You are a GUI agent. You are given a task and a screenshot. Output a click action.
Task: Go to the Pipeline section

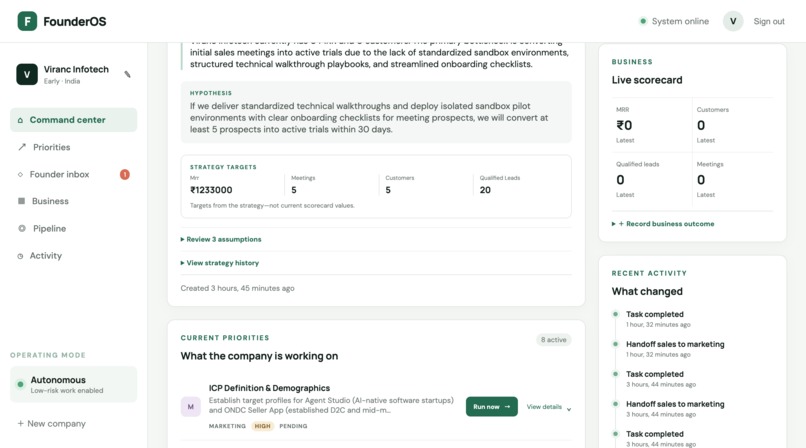point(74,228)
